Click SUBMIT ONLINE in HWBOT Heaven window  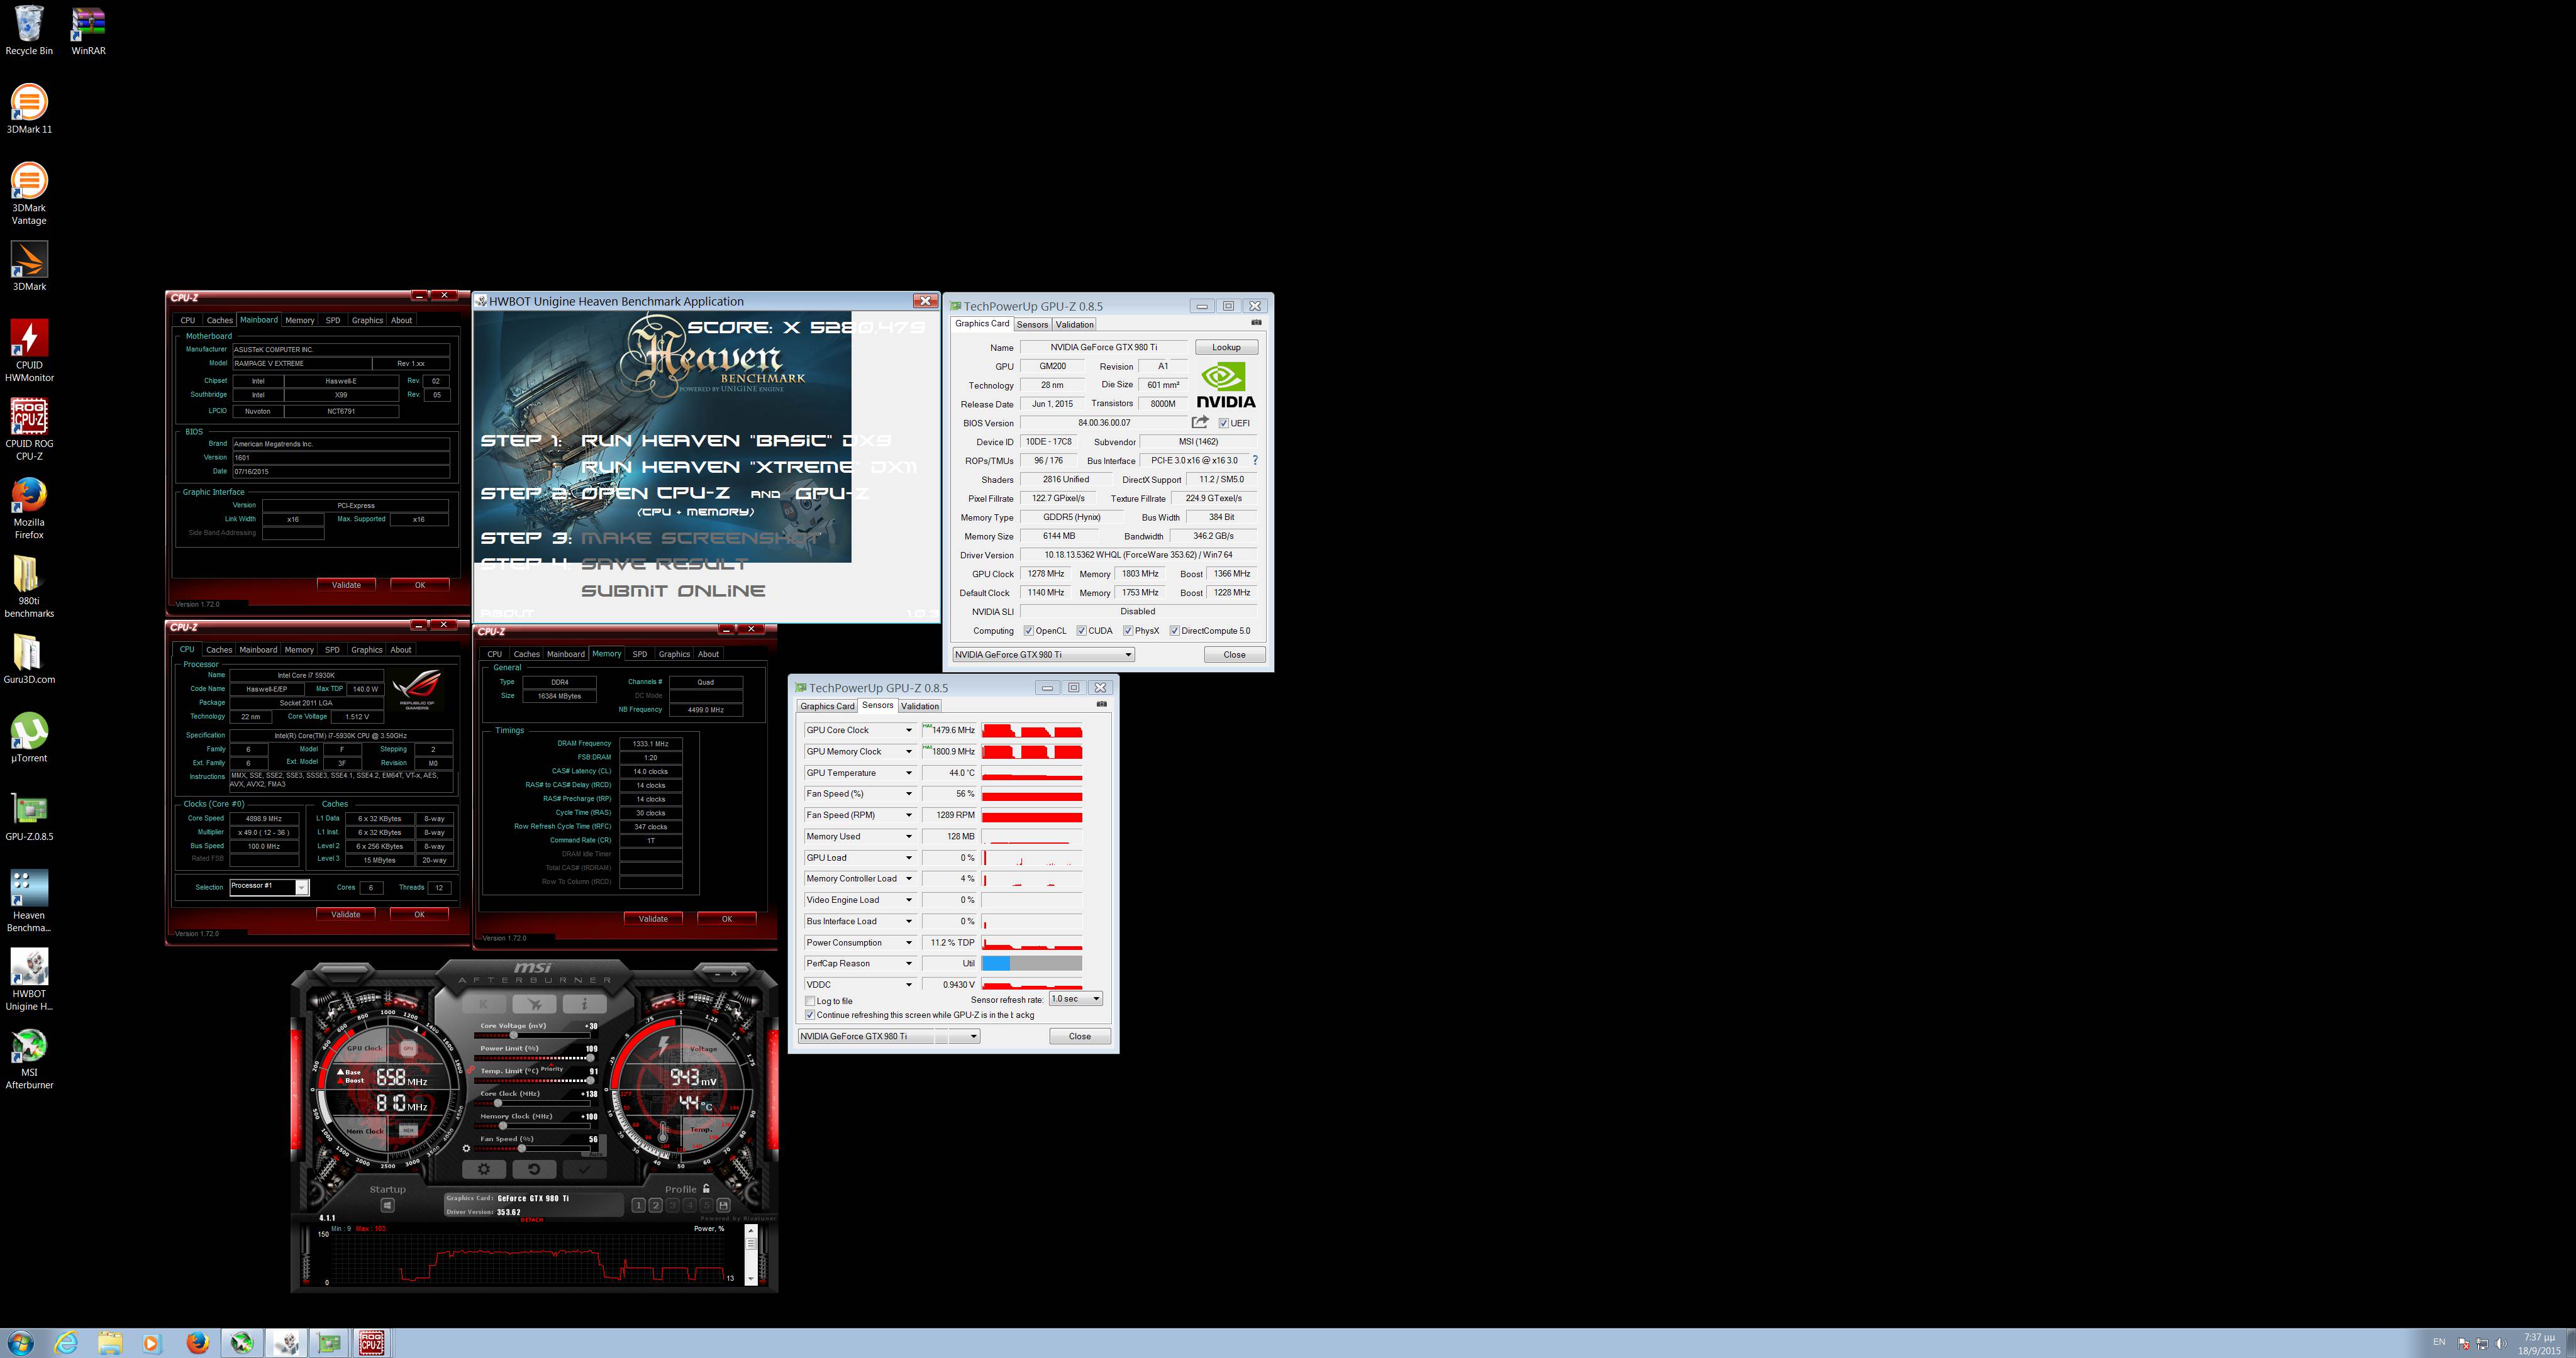[673, 591]
